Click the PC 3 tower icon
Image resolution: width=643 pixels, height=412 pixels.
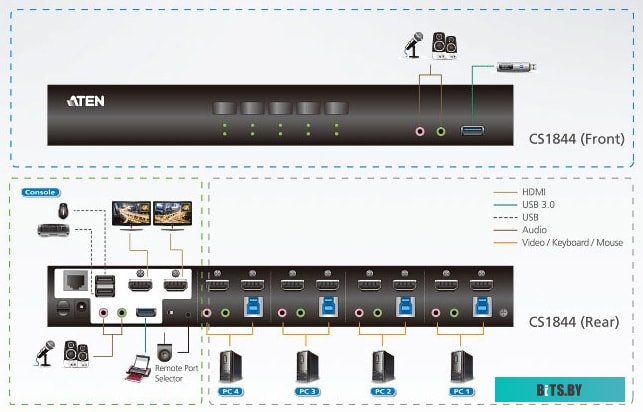[307, 366]
